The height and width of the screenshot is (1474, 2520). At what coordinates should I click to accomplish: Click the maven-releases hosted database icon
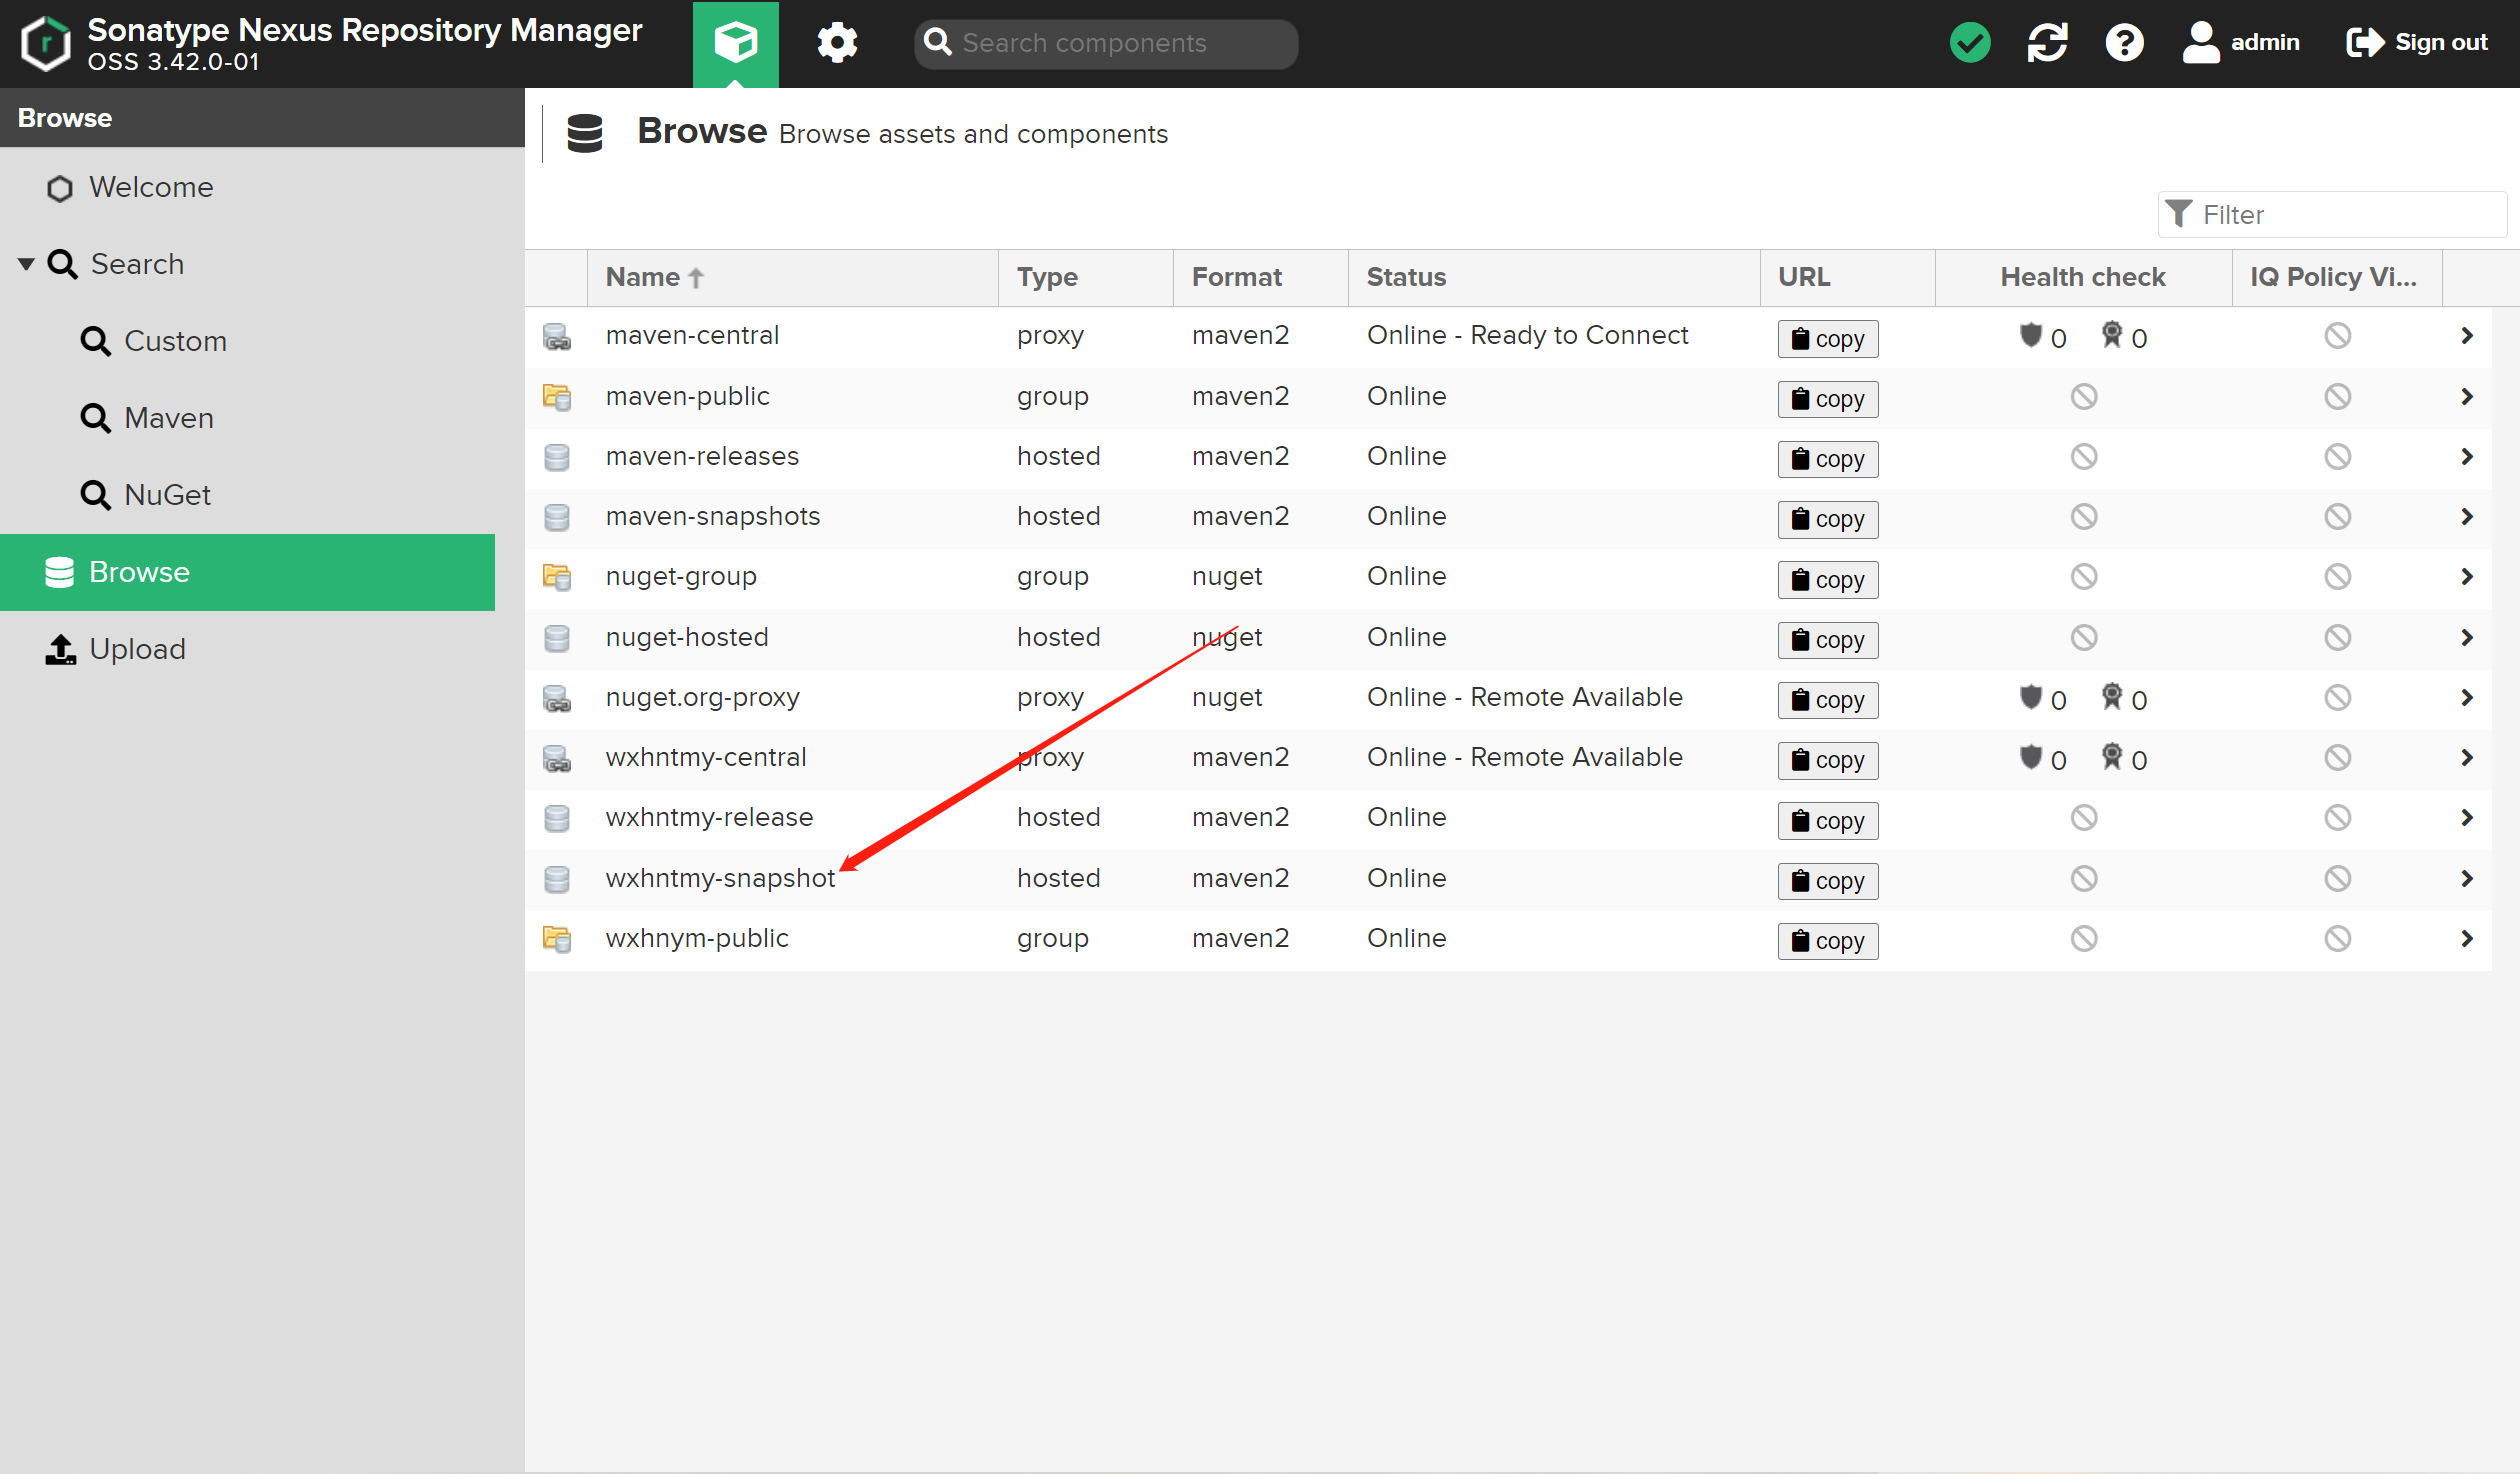(557, 457)
